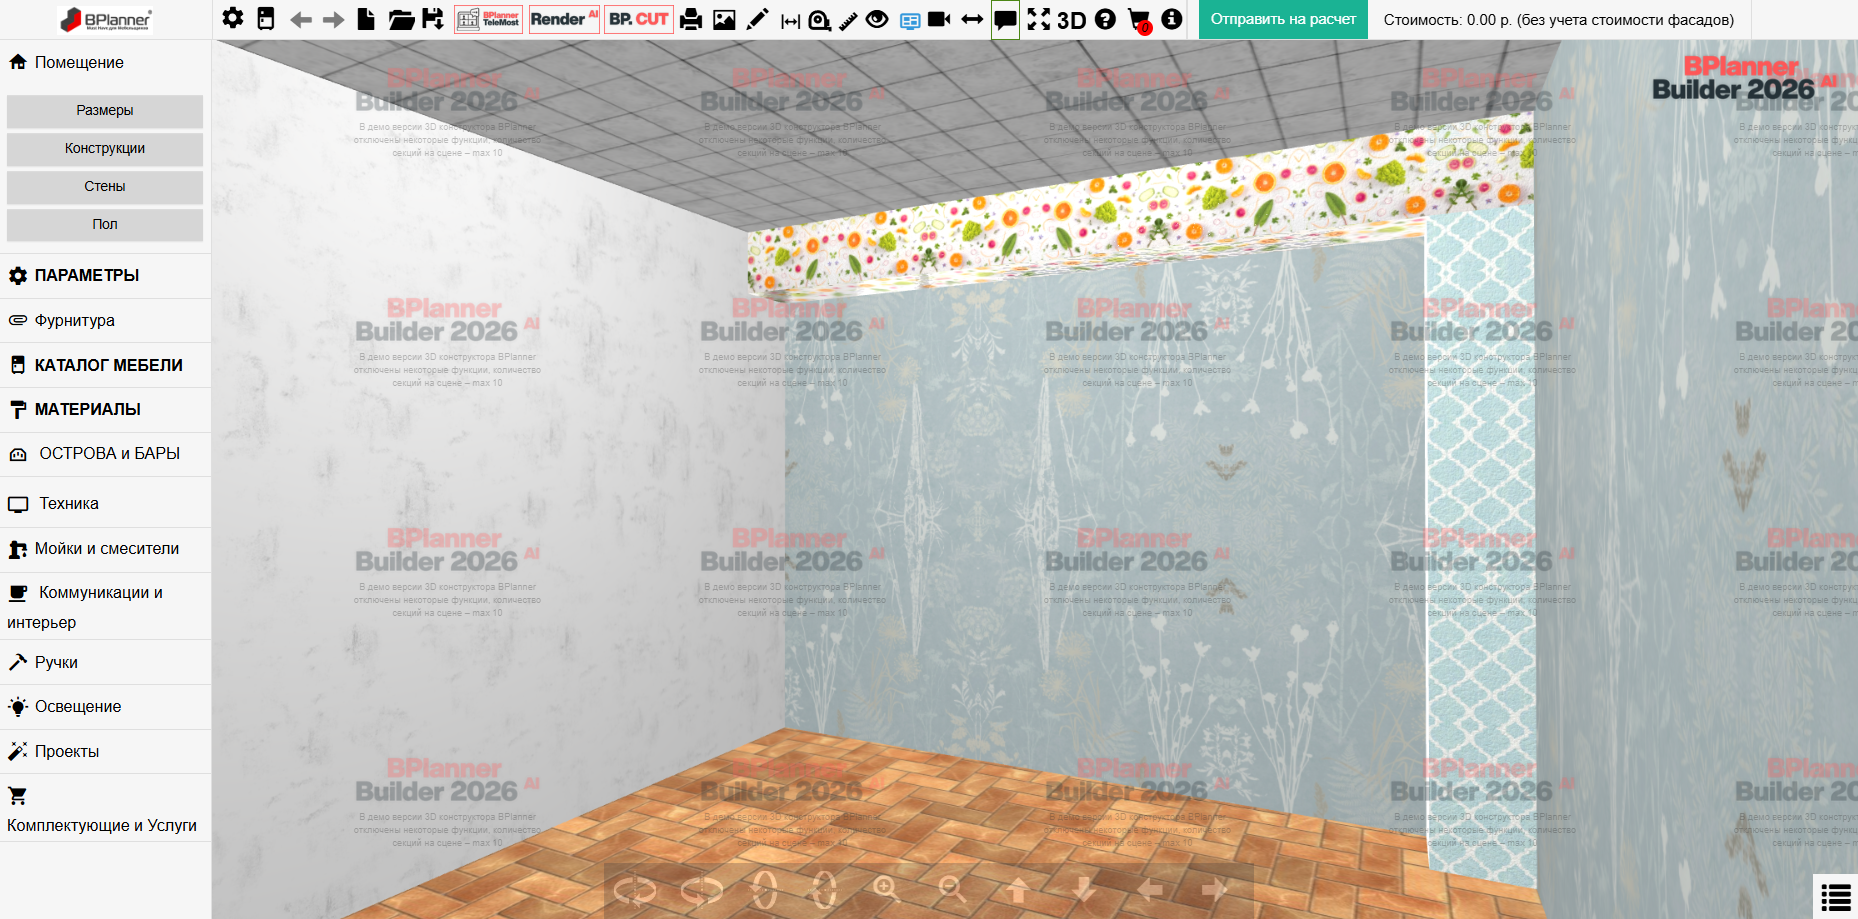Print the project with the printer icon
This screenshot has height=919, width=1858.
click(691, 19)
